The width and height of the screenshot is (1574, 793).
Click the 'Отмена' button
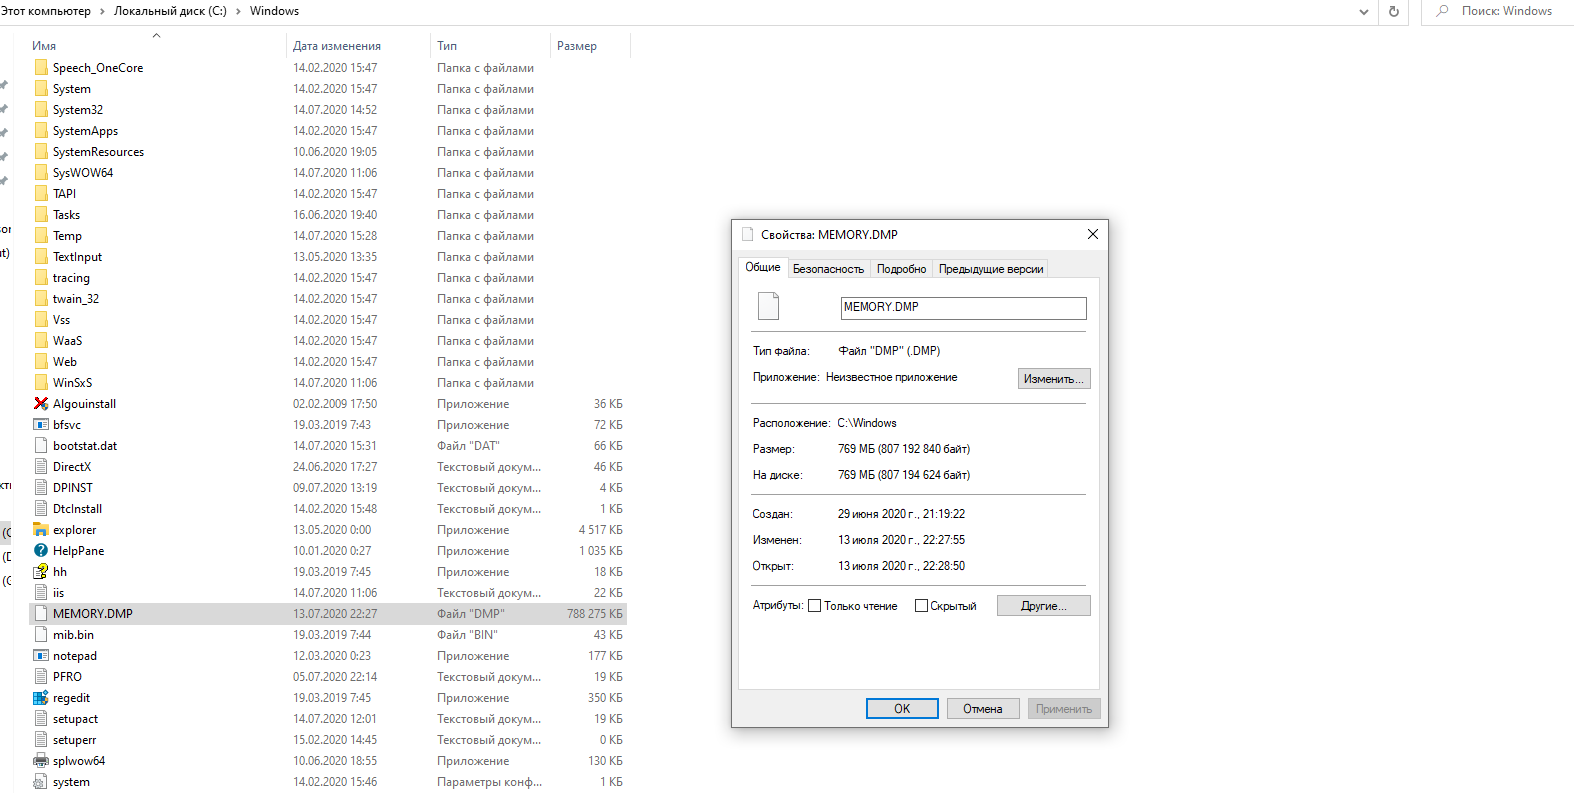tap(983, 709)
